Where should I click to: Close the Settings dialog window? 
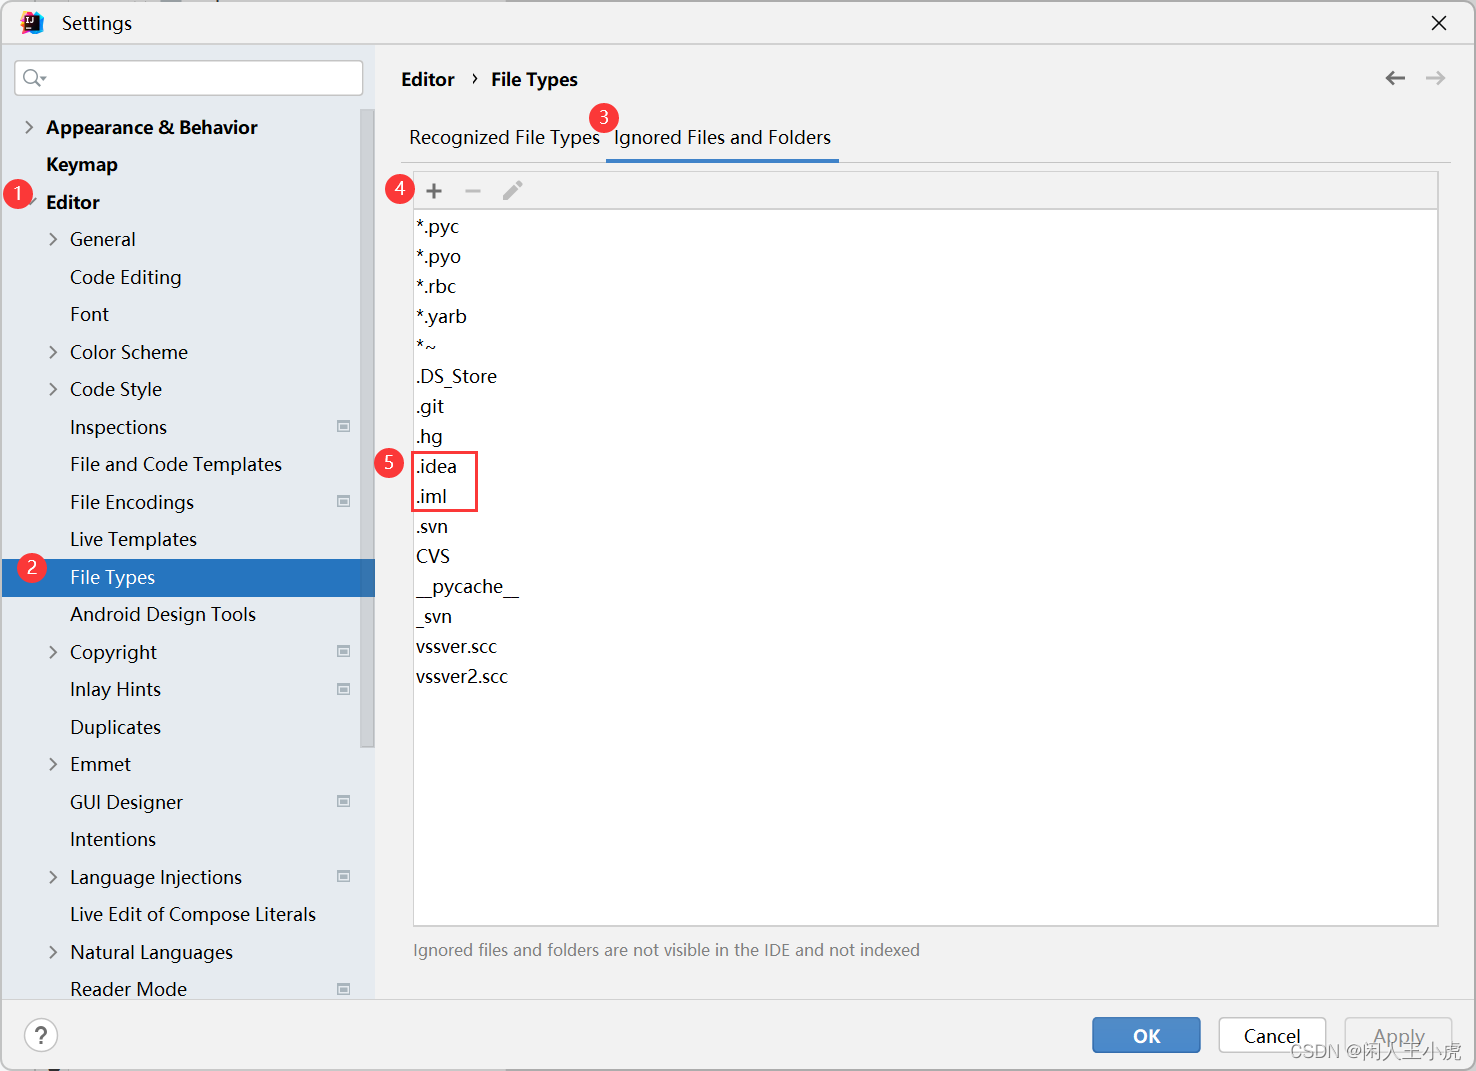1439,22
